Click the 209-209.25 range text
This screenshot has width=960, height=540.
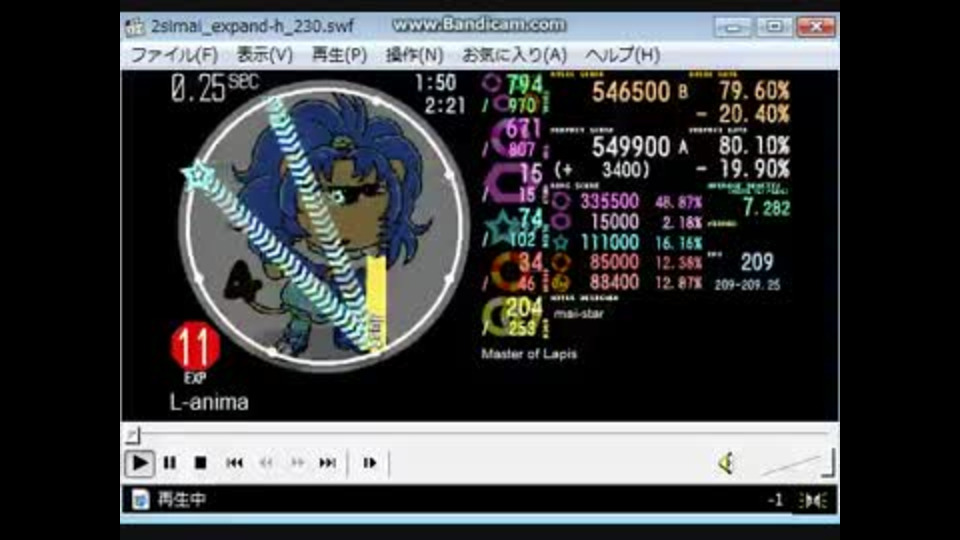747,285
